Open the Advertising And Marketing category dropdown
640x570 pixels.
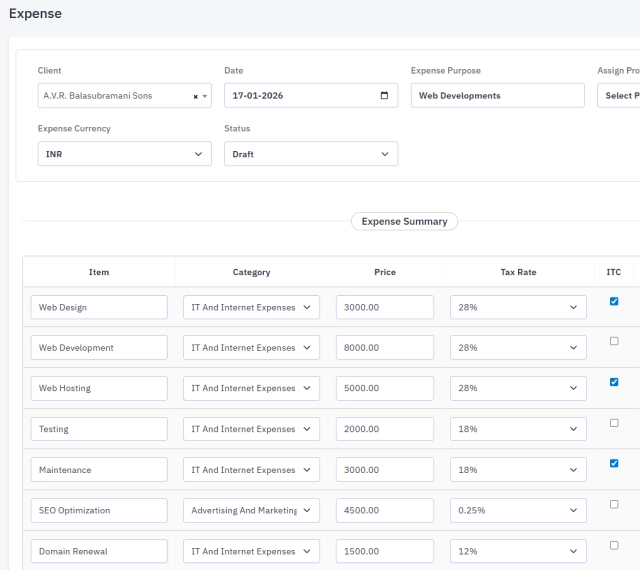(x=251, y=510)
